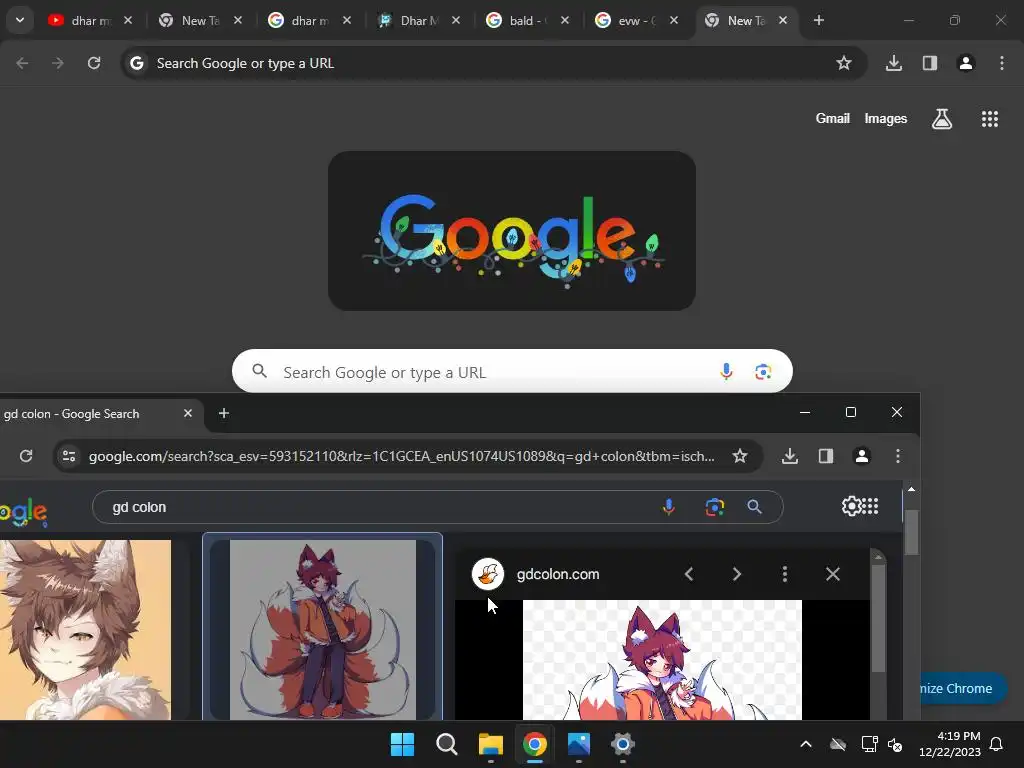This screenshot has width=1024, height=768.
Task: Toggle side panel in back Chrome window
Action: [x=930, y=63]
